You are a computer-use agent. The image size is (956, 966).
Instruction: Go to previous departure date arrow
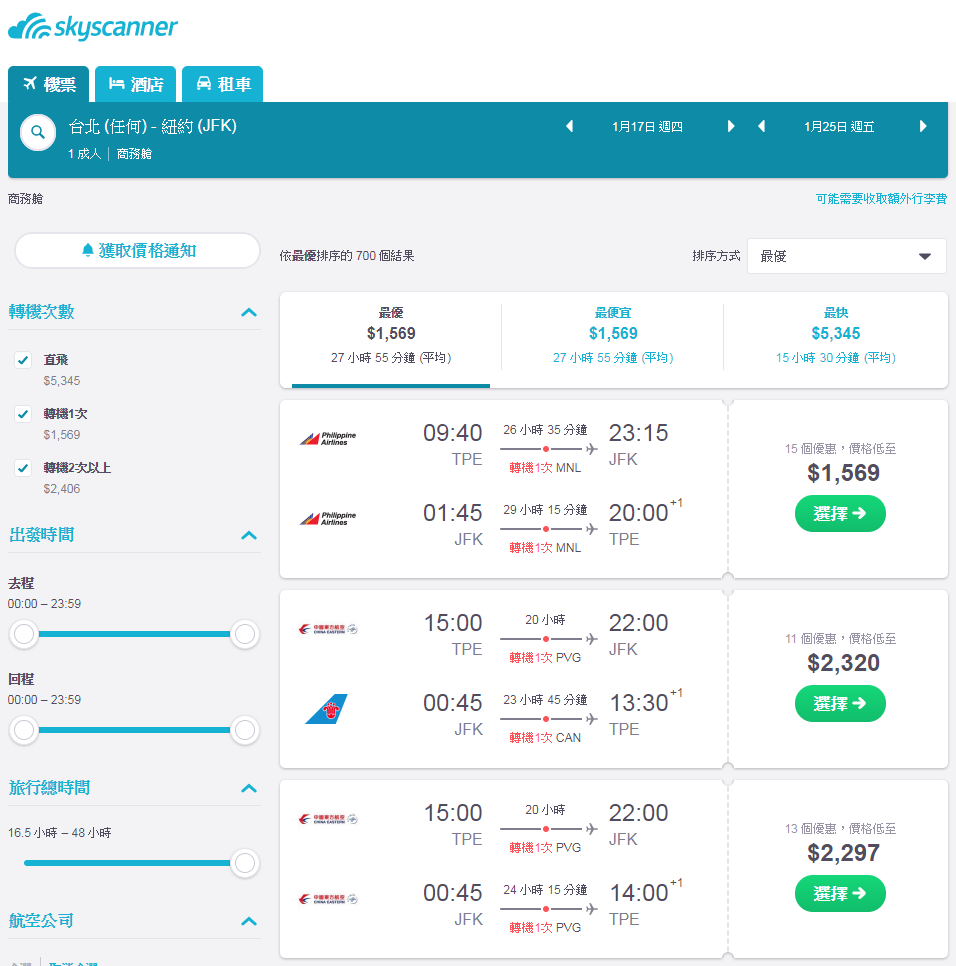(570, 126)
